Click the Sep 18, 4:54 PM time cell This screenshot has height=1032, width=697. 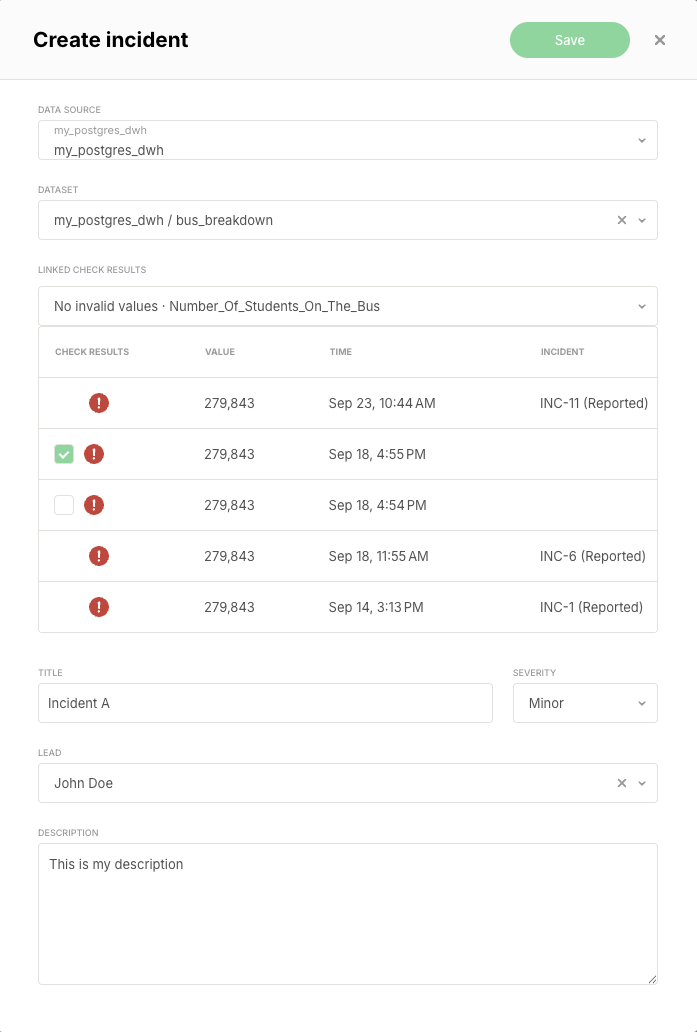point(377,505)
